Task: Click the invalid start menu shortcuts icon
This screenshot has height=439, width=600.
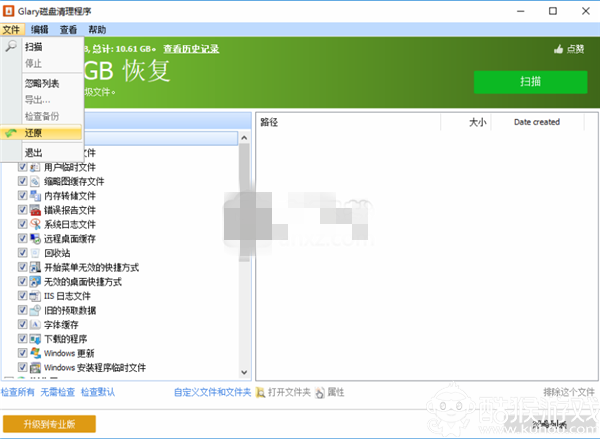Action: tap(35, 267)
